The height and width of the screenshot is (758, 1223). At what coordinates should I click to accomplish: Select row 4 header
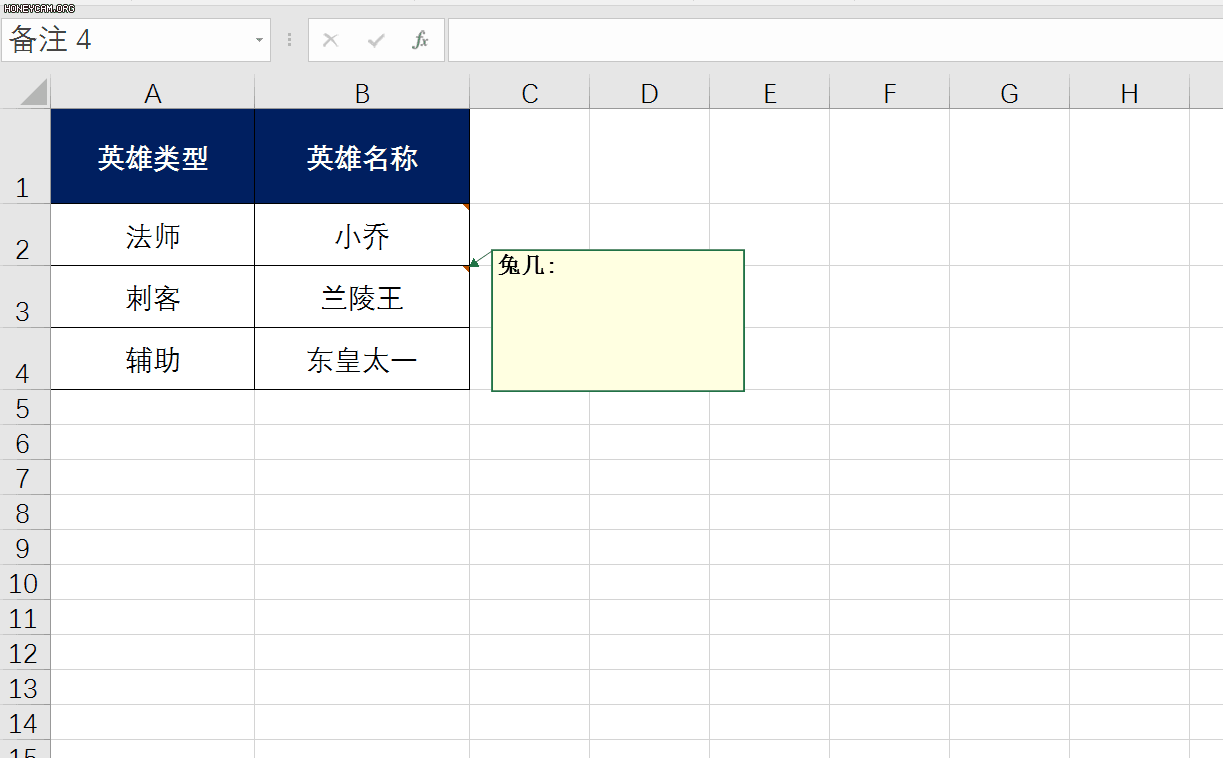25,359
